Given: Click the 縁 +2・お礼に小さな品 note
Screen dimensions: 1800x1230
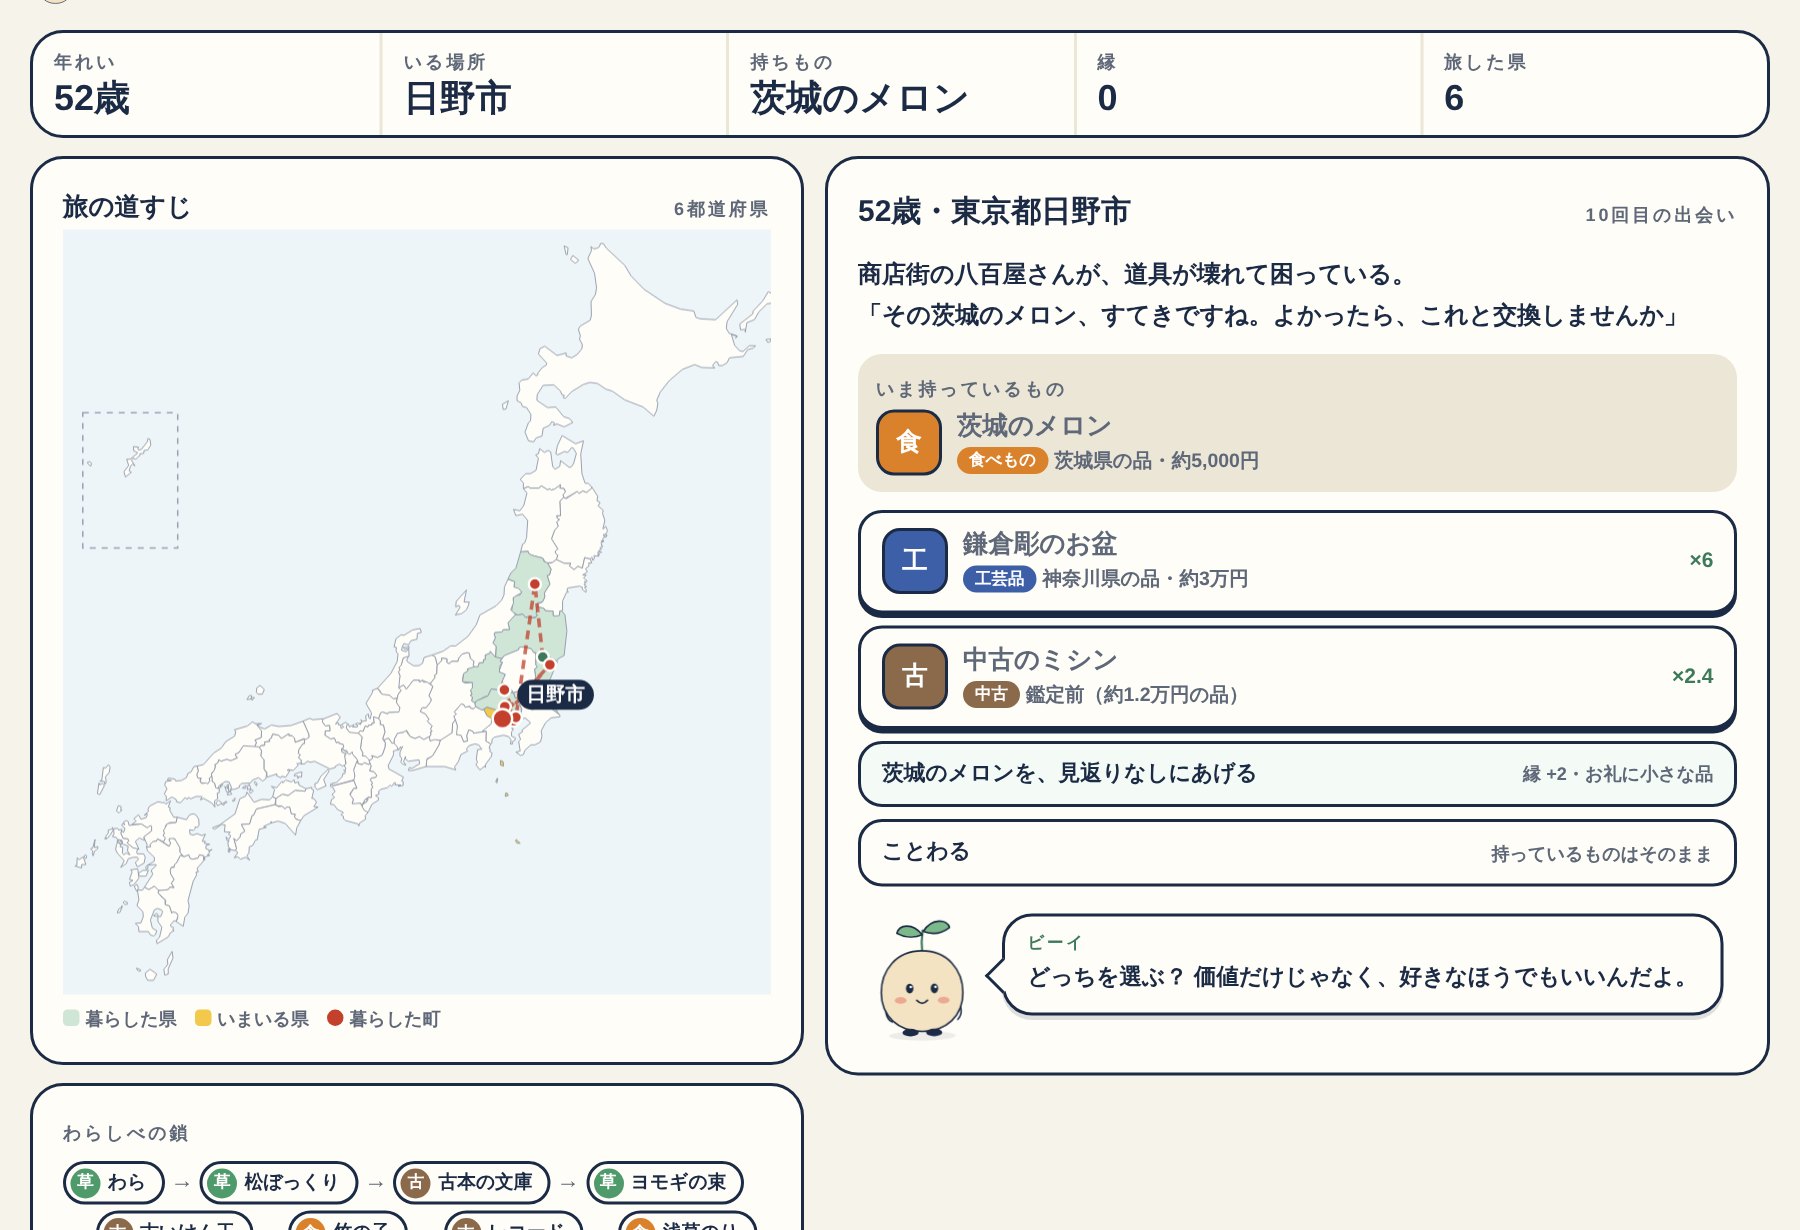Looking at the screenshot, I should pos(1617,774).
